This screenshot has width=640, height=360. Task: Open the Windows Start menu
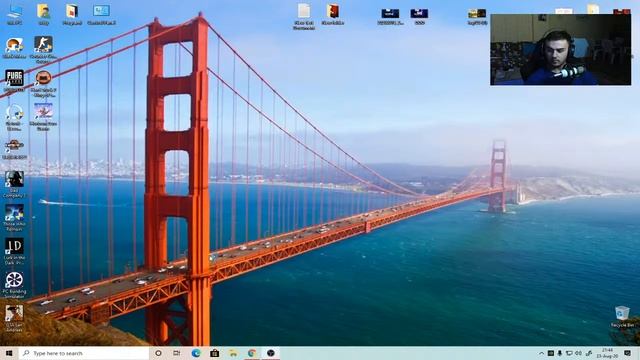coord(9,353)
